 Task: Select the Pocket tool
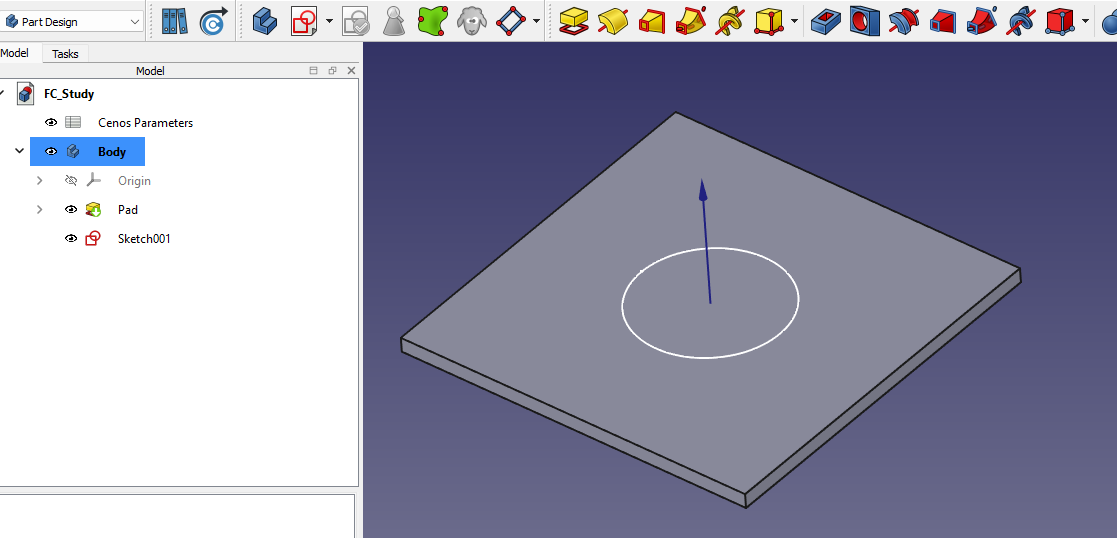click(x=826, y=22)
